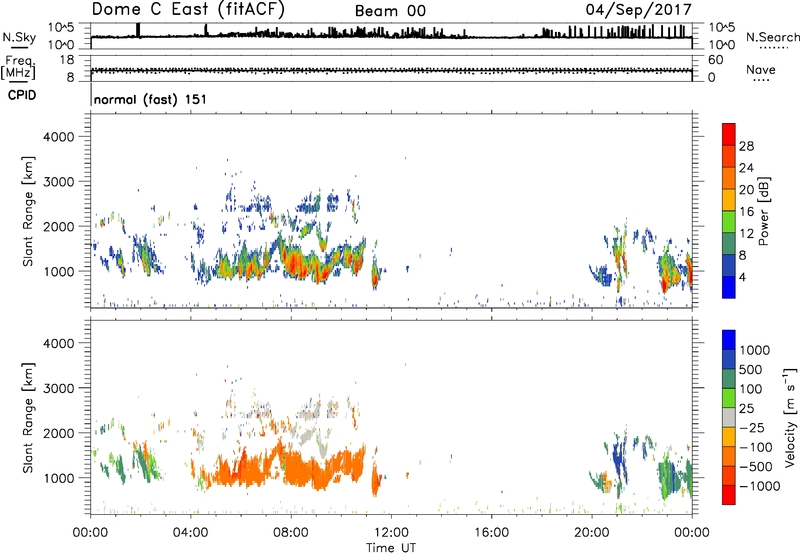Click the '4000' tick in power panel
This screenshot has height=554, width=800.
pyautogui.click(x=59, y=137)
